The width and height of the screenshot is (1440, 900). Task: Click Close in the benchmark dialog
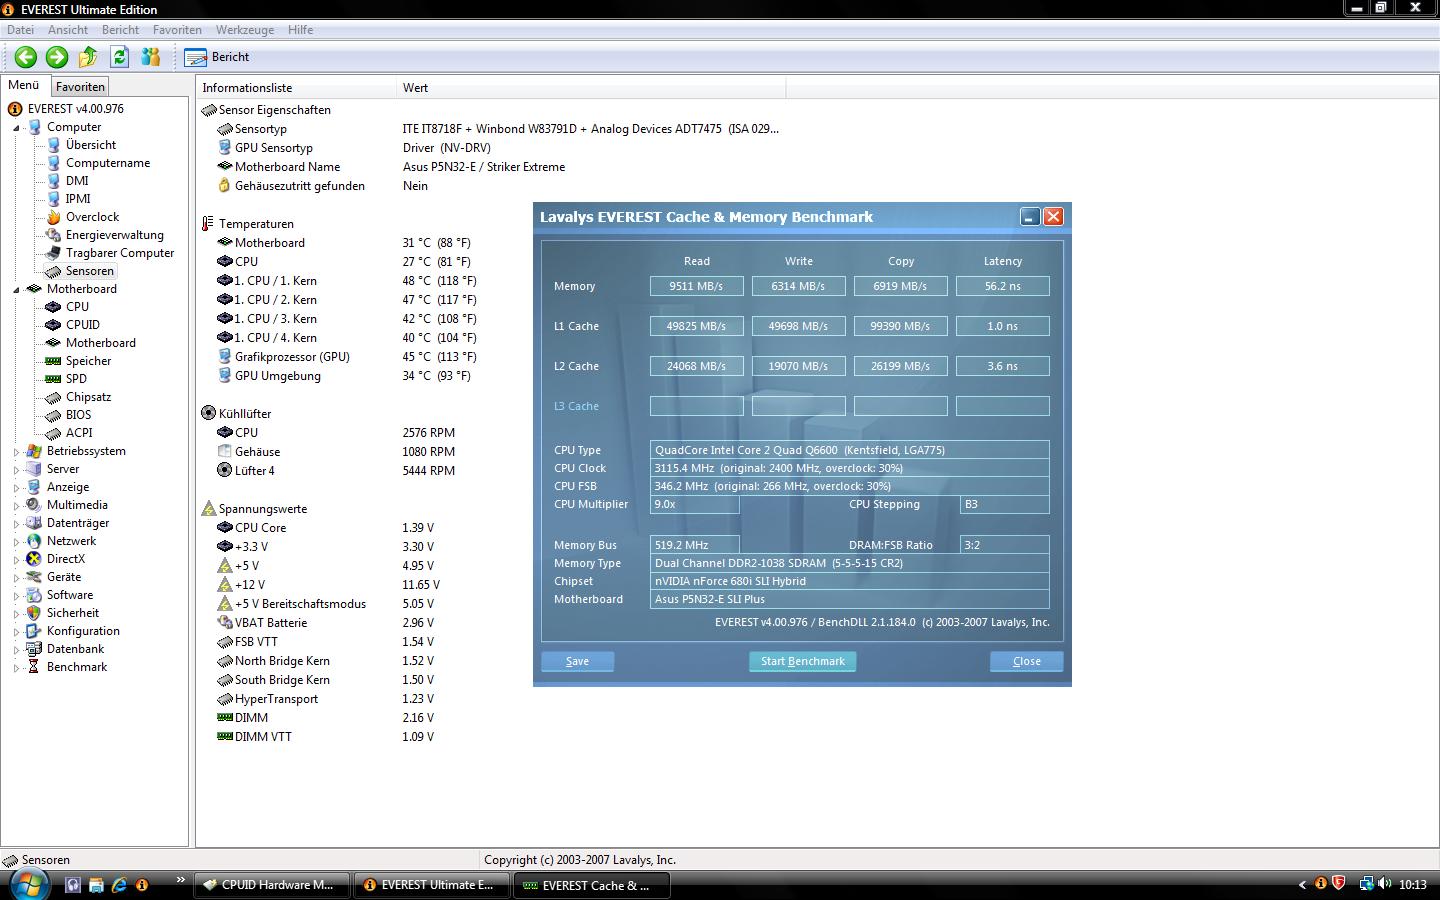(1026, 661)
